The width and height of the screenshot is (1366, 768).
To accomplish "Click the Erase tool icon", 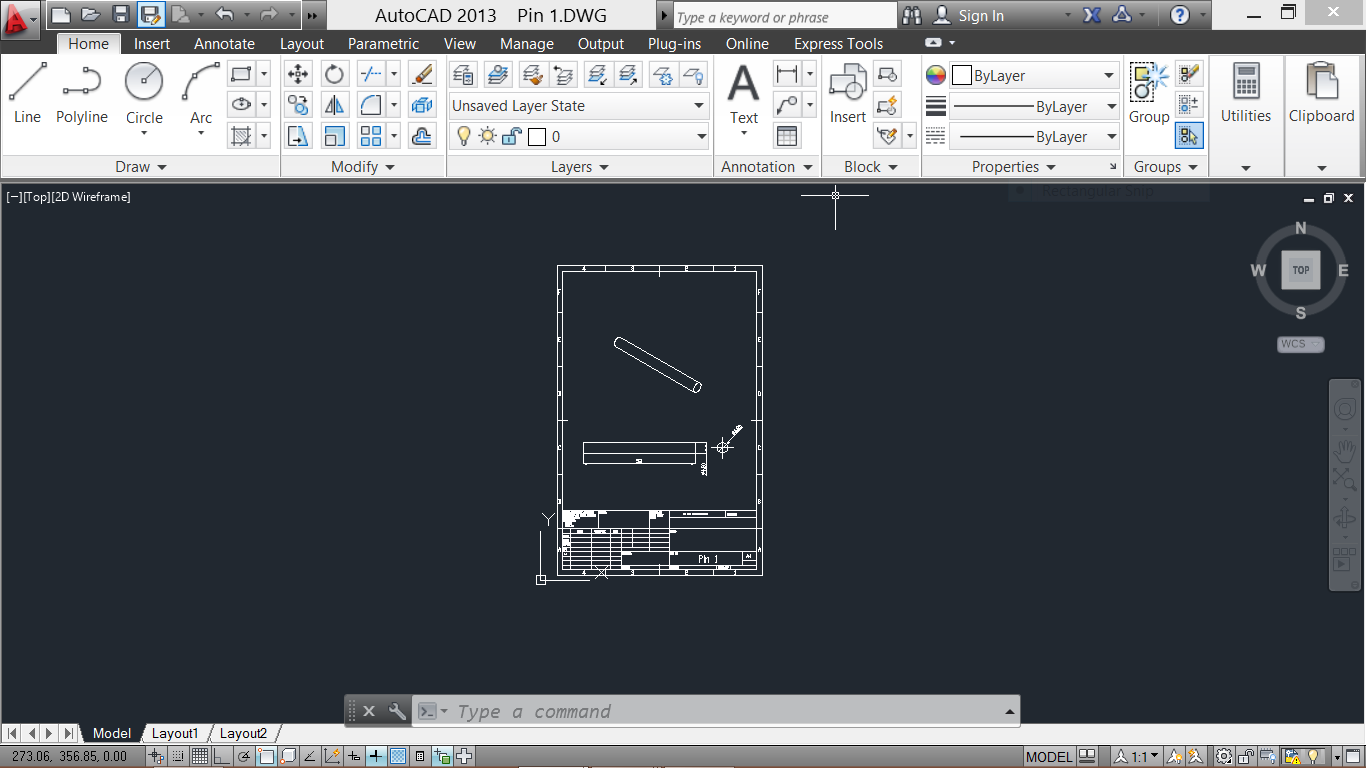I will (422, 74).
